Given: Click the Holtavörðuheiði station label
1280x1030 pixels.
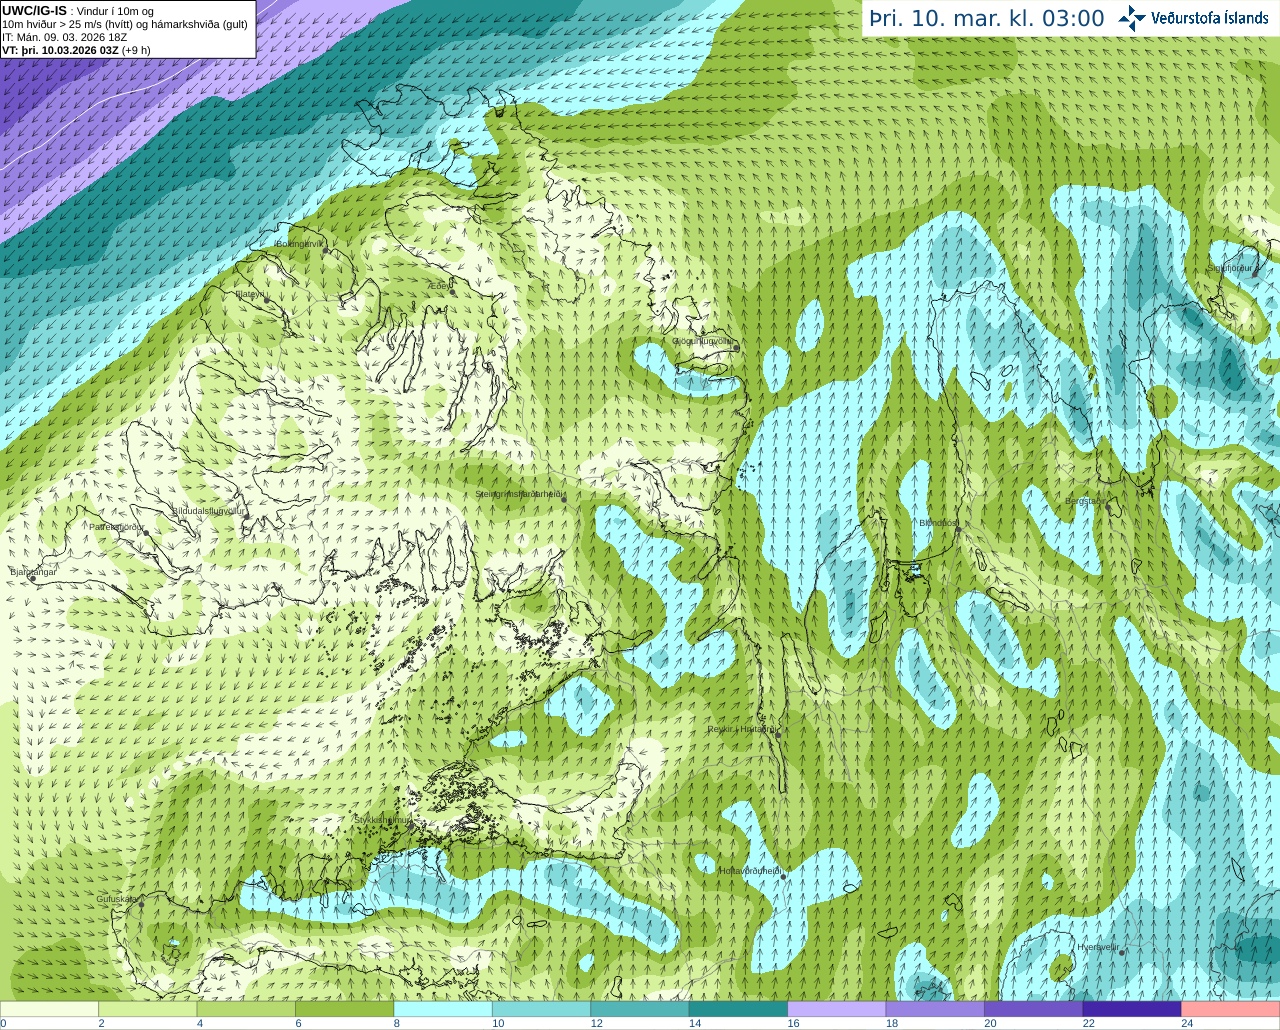Looking at the screenshot, I should [749, 871].
